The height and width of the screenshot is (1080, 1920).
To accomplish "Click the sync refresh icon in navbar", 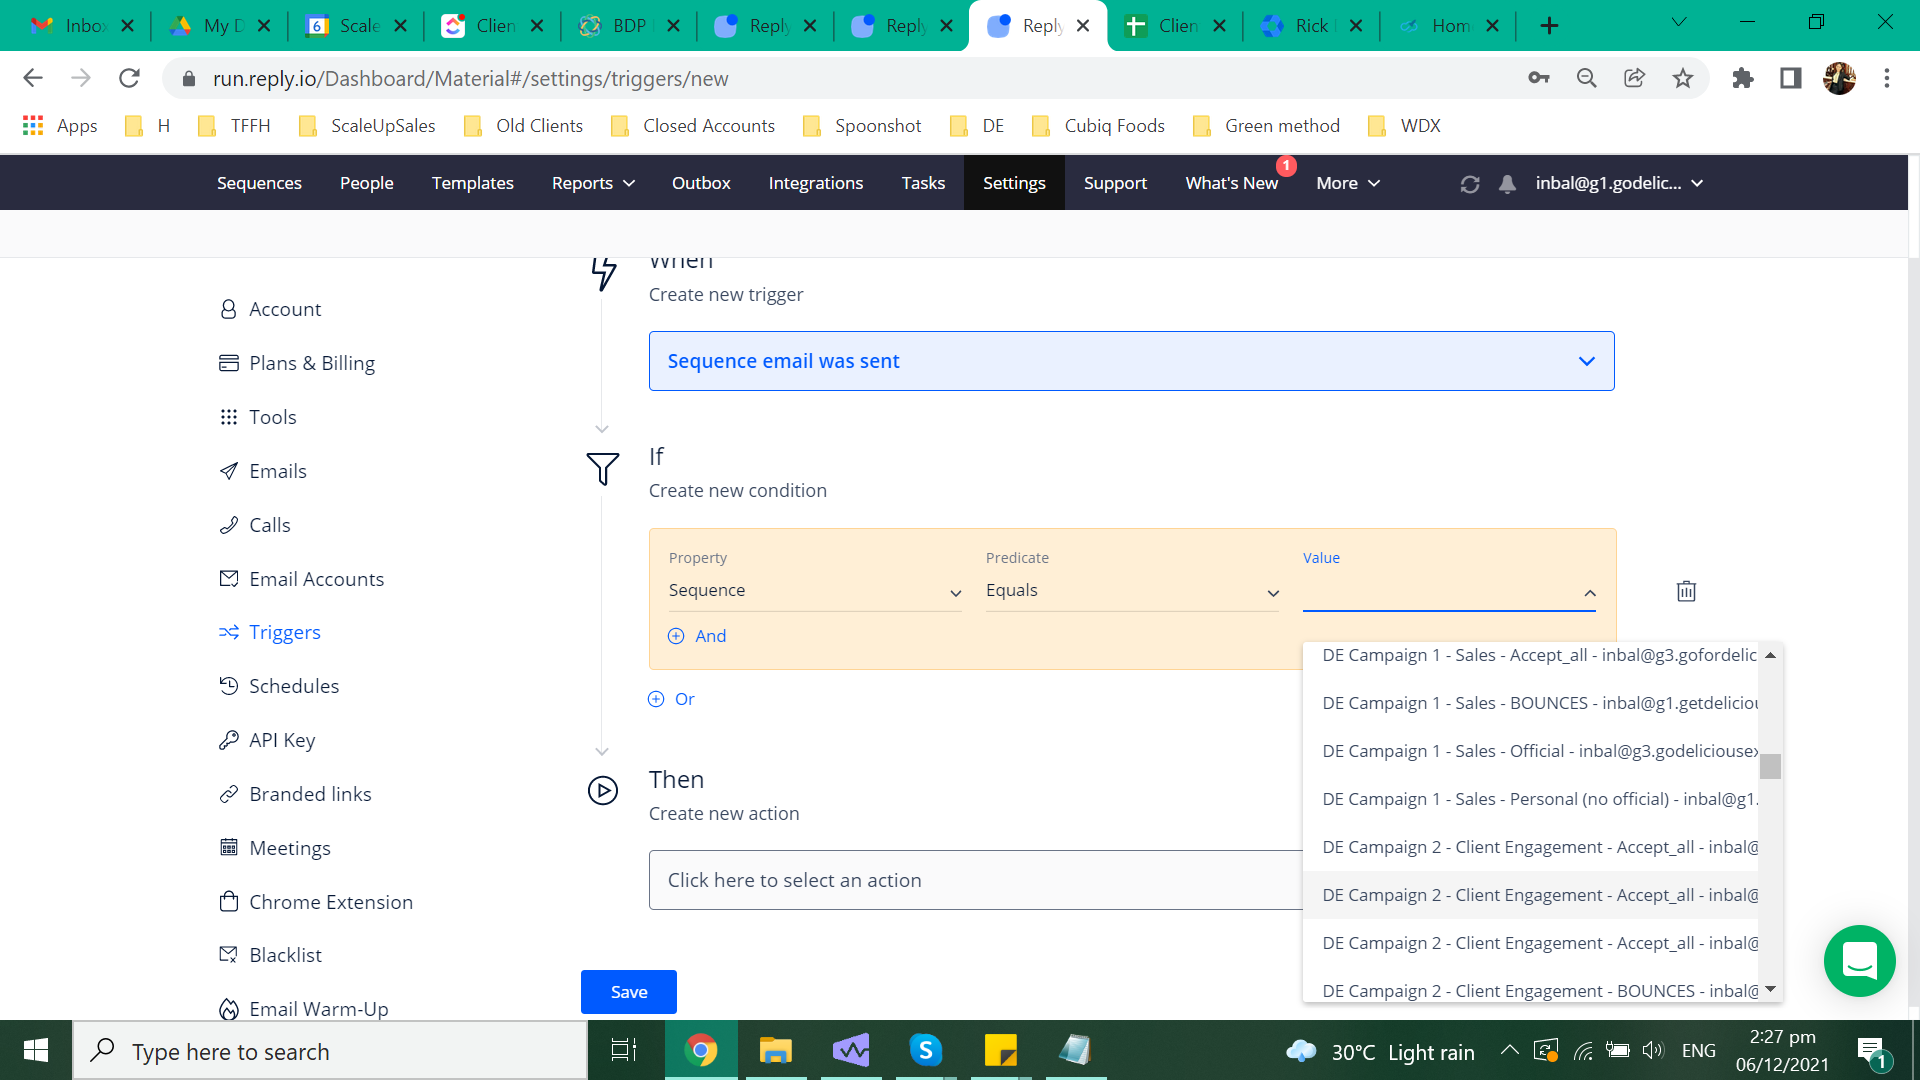I will 1469,184.
